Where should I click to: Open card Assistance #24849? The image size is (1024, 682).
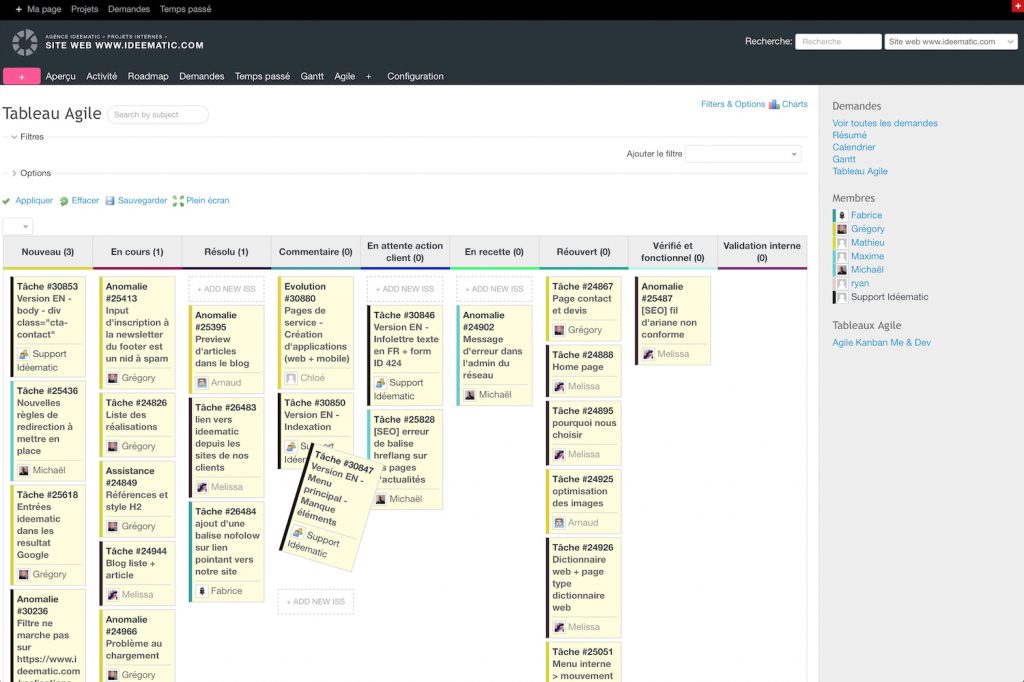click(x=137, y=499)
